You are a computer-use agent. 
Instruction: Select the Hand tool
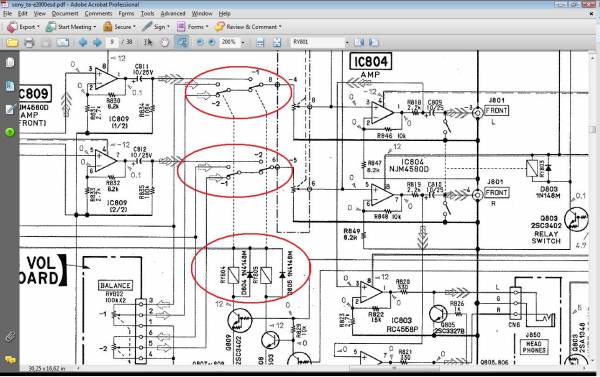click(165, 42)
